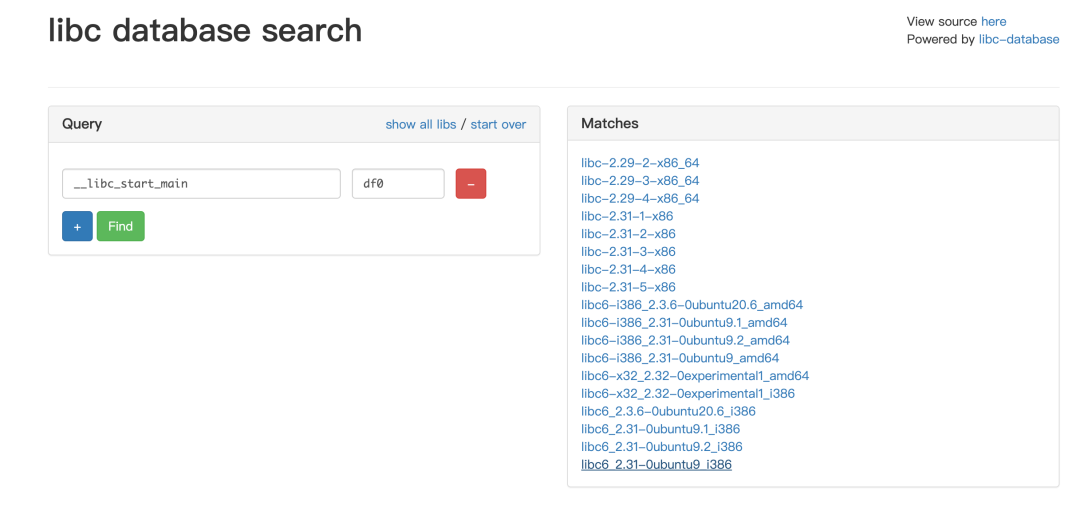This screenshot has width=1080, height=510.
Task: Click the 'start over' link
Action: 498,124
